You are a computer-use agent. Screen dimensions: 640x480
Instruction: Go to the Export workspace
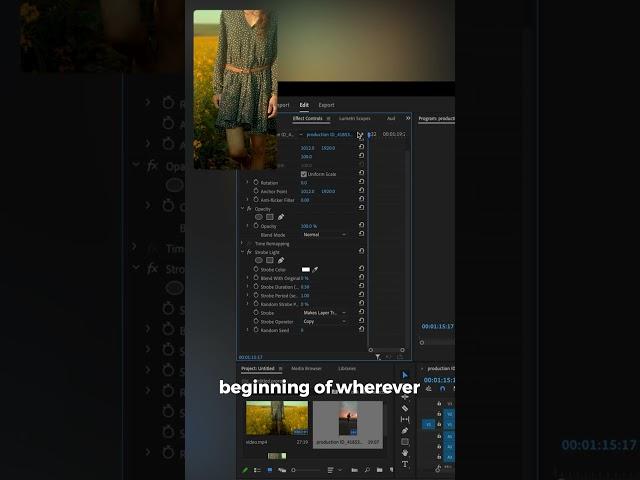(326, 105)
